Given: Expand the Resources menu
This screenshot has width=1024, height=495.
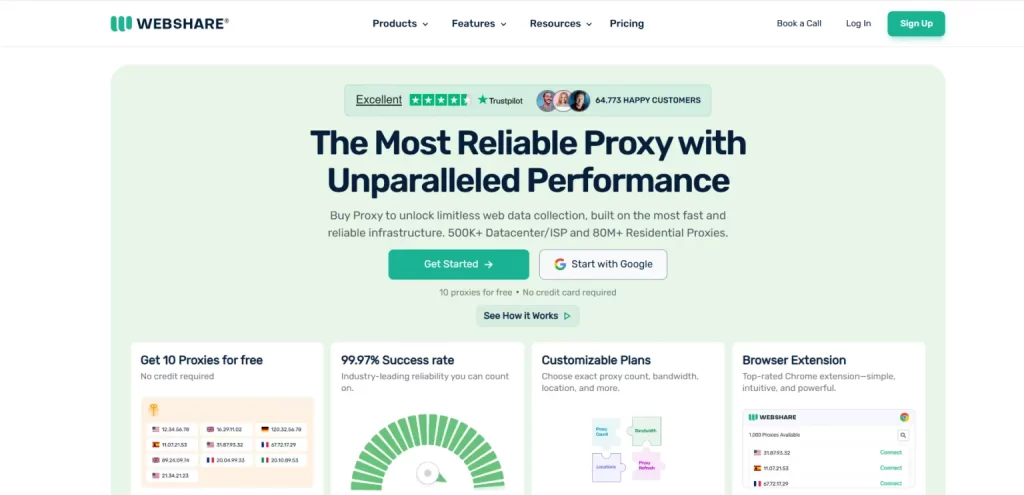Looking at the screenshot, I should point(560,23).
